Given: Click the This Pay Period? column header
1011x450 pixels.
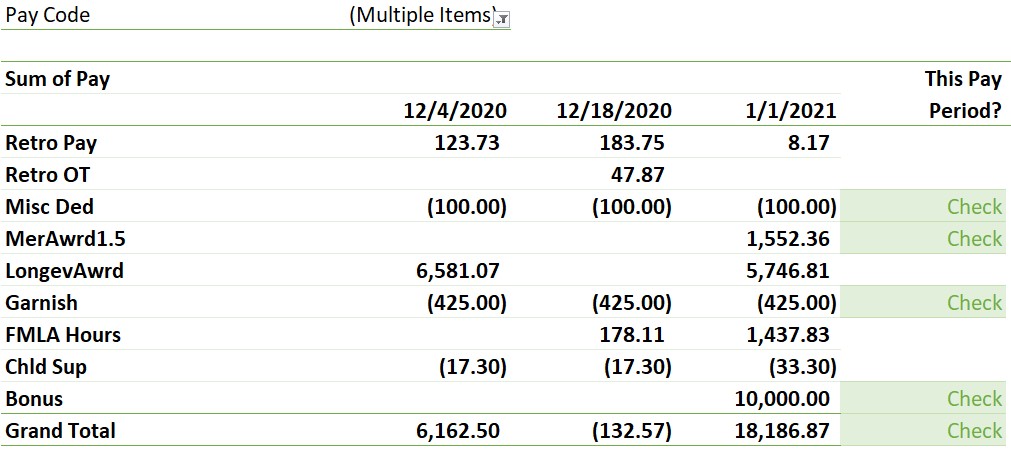Looking at the screenshot, I should click(x=963, y=95).
